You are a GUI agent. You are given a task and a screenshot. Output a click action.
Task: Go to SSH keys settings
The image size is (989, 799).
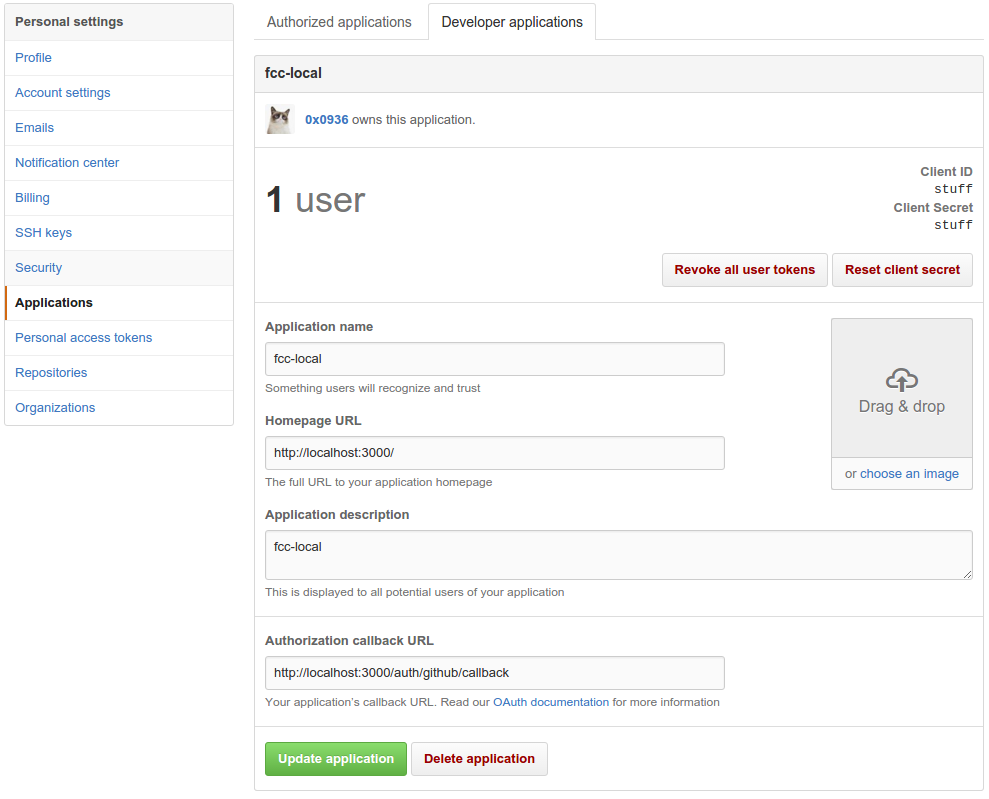tap(44, 233)
